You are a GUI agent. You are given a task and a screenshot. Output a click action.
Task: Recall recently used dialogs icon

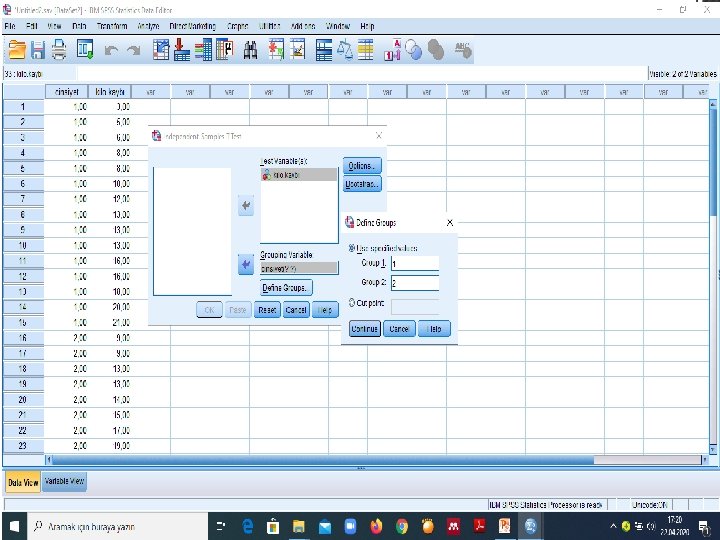pyautogui.click(x=85, y=50)
